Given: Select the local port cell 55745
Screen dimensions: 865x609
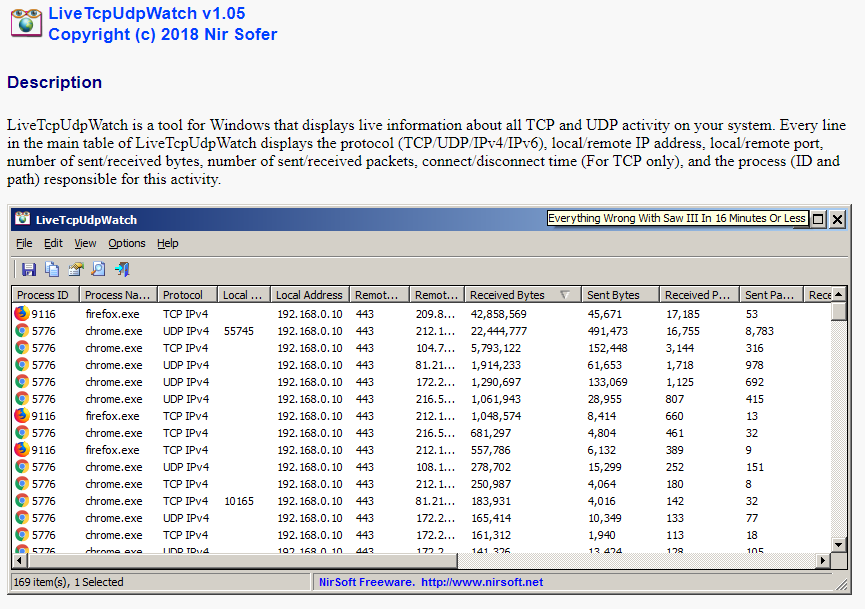Looking at the screenshot, I should 239,331.
